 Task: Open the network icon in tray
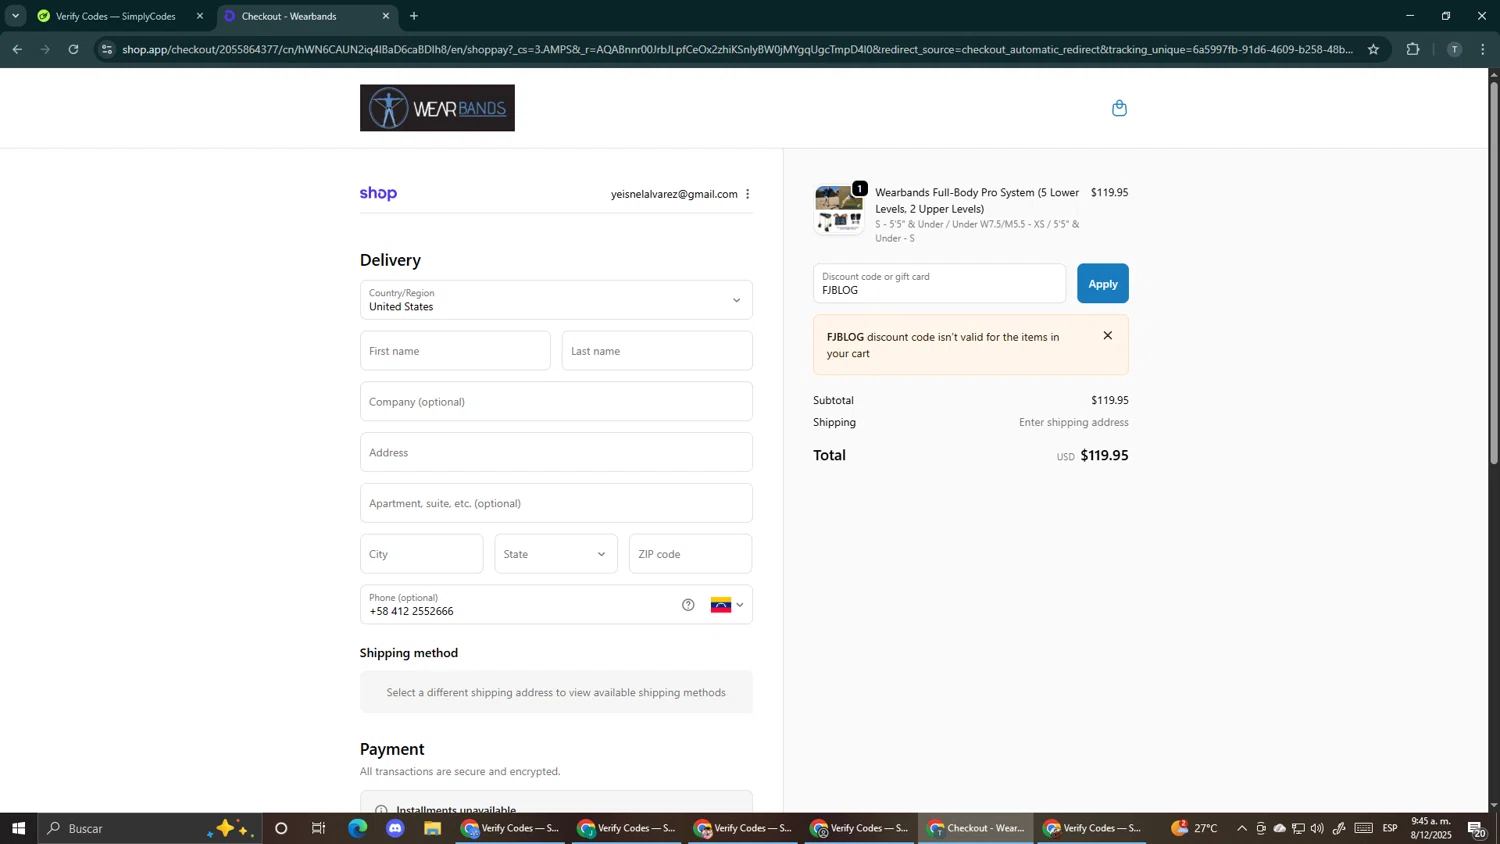point(1298,828)
